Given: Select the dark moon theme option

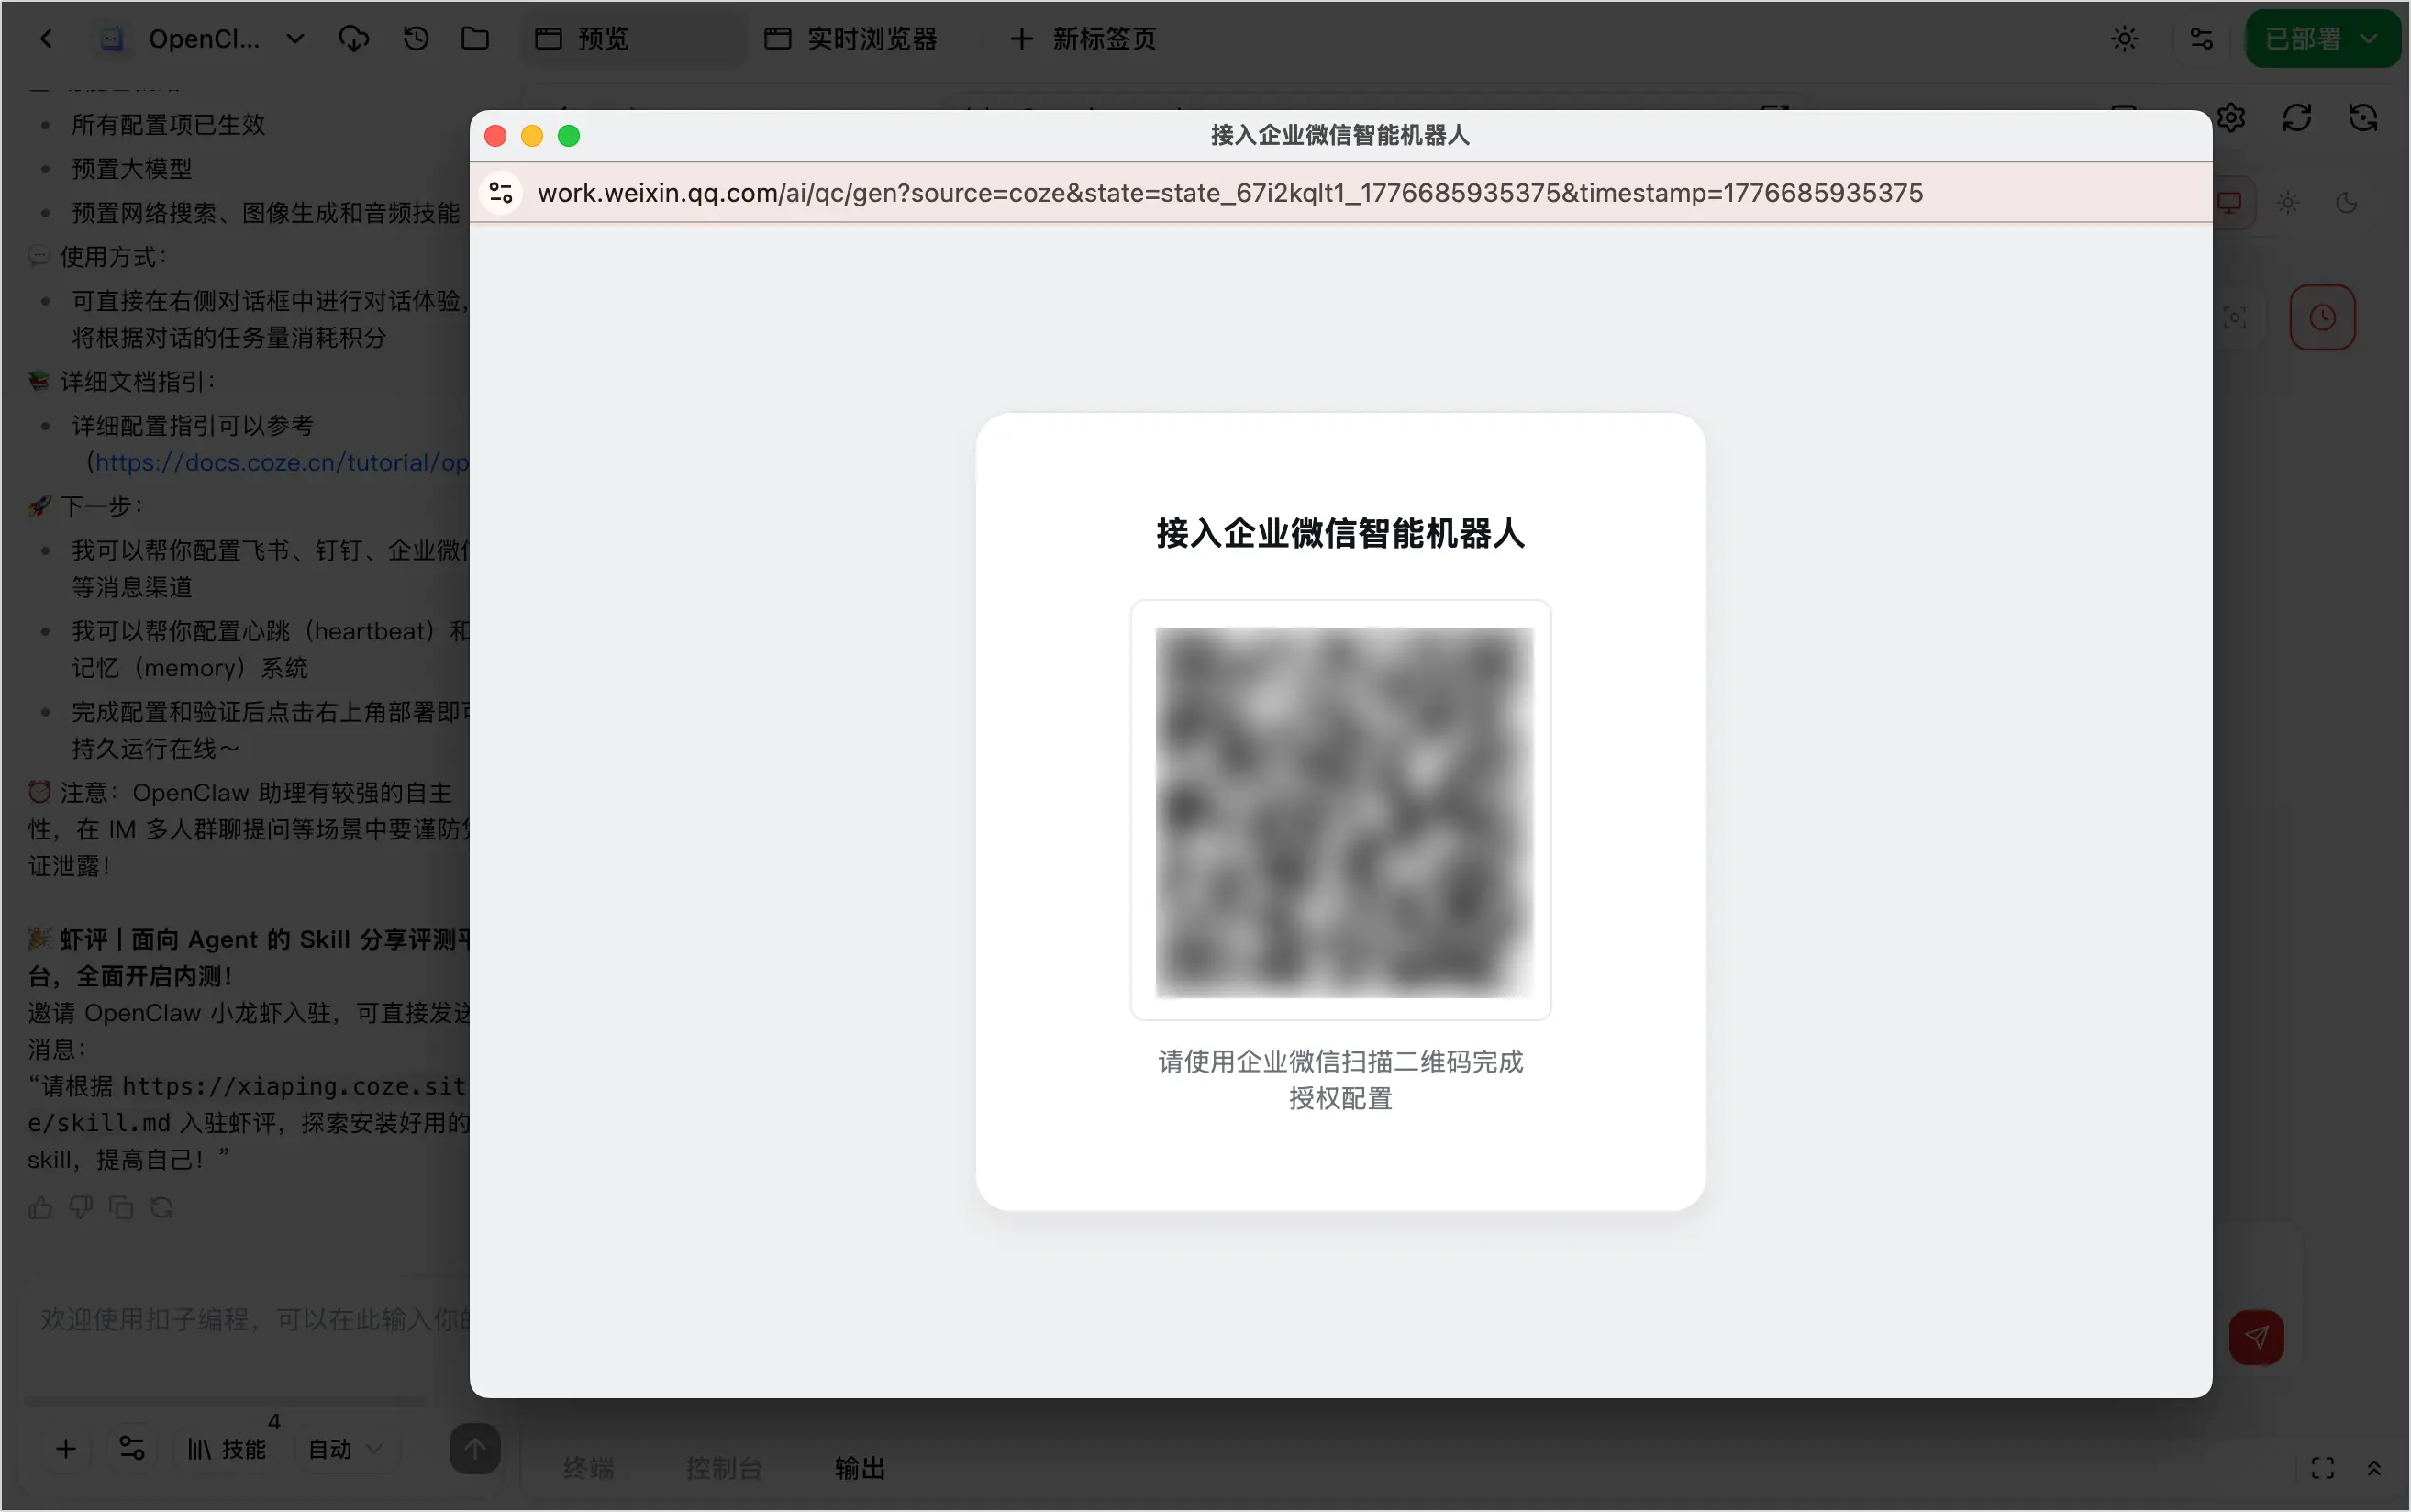Looking at the screenshot, I should (2347, 203).
